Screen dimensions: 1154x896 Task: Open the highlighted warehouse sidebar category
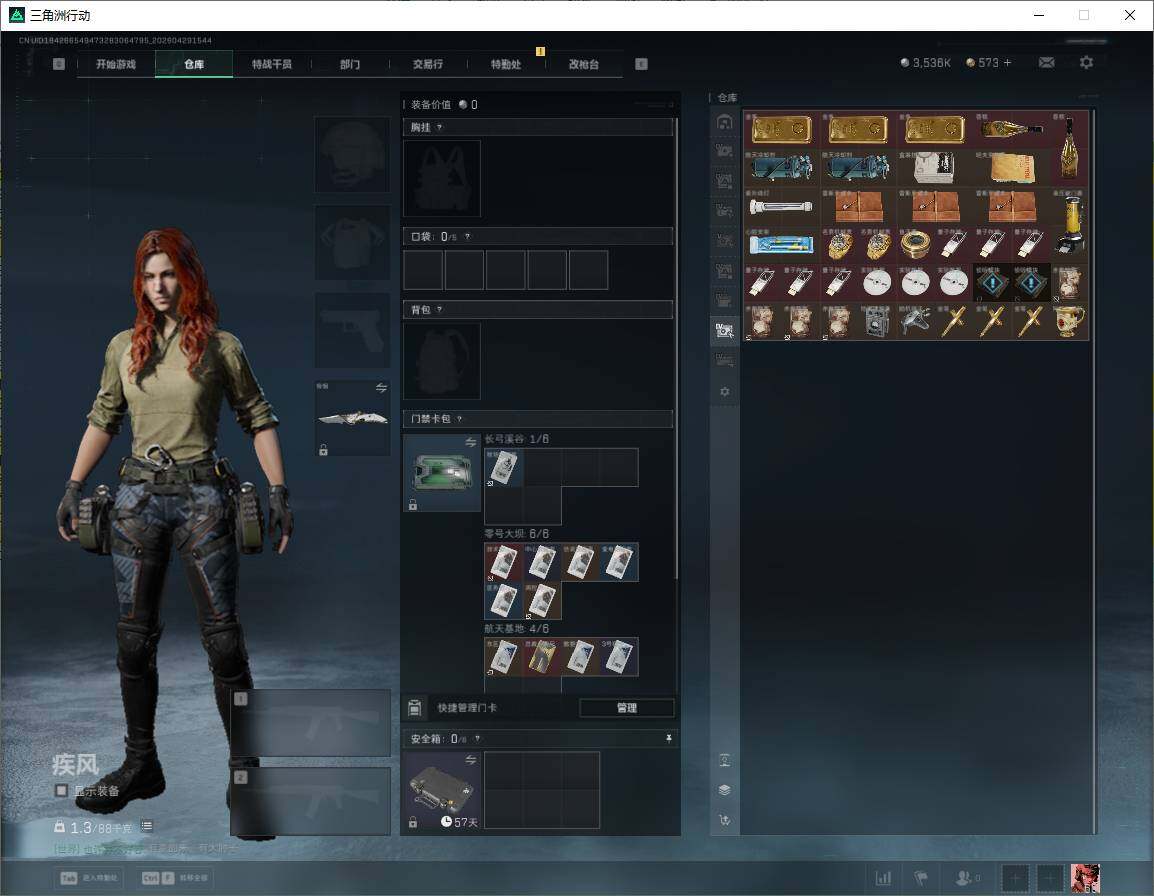(724, 330)
